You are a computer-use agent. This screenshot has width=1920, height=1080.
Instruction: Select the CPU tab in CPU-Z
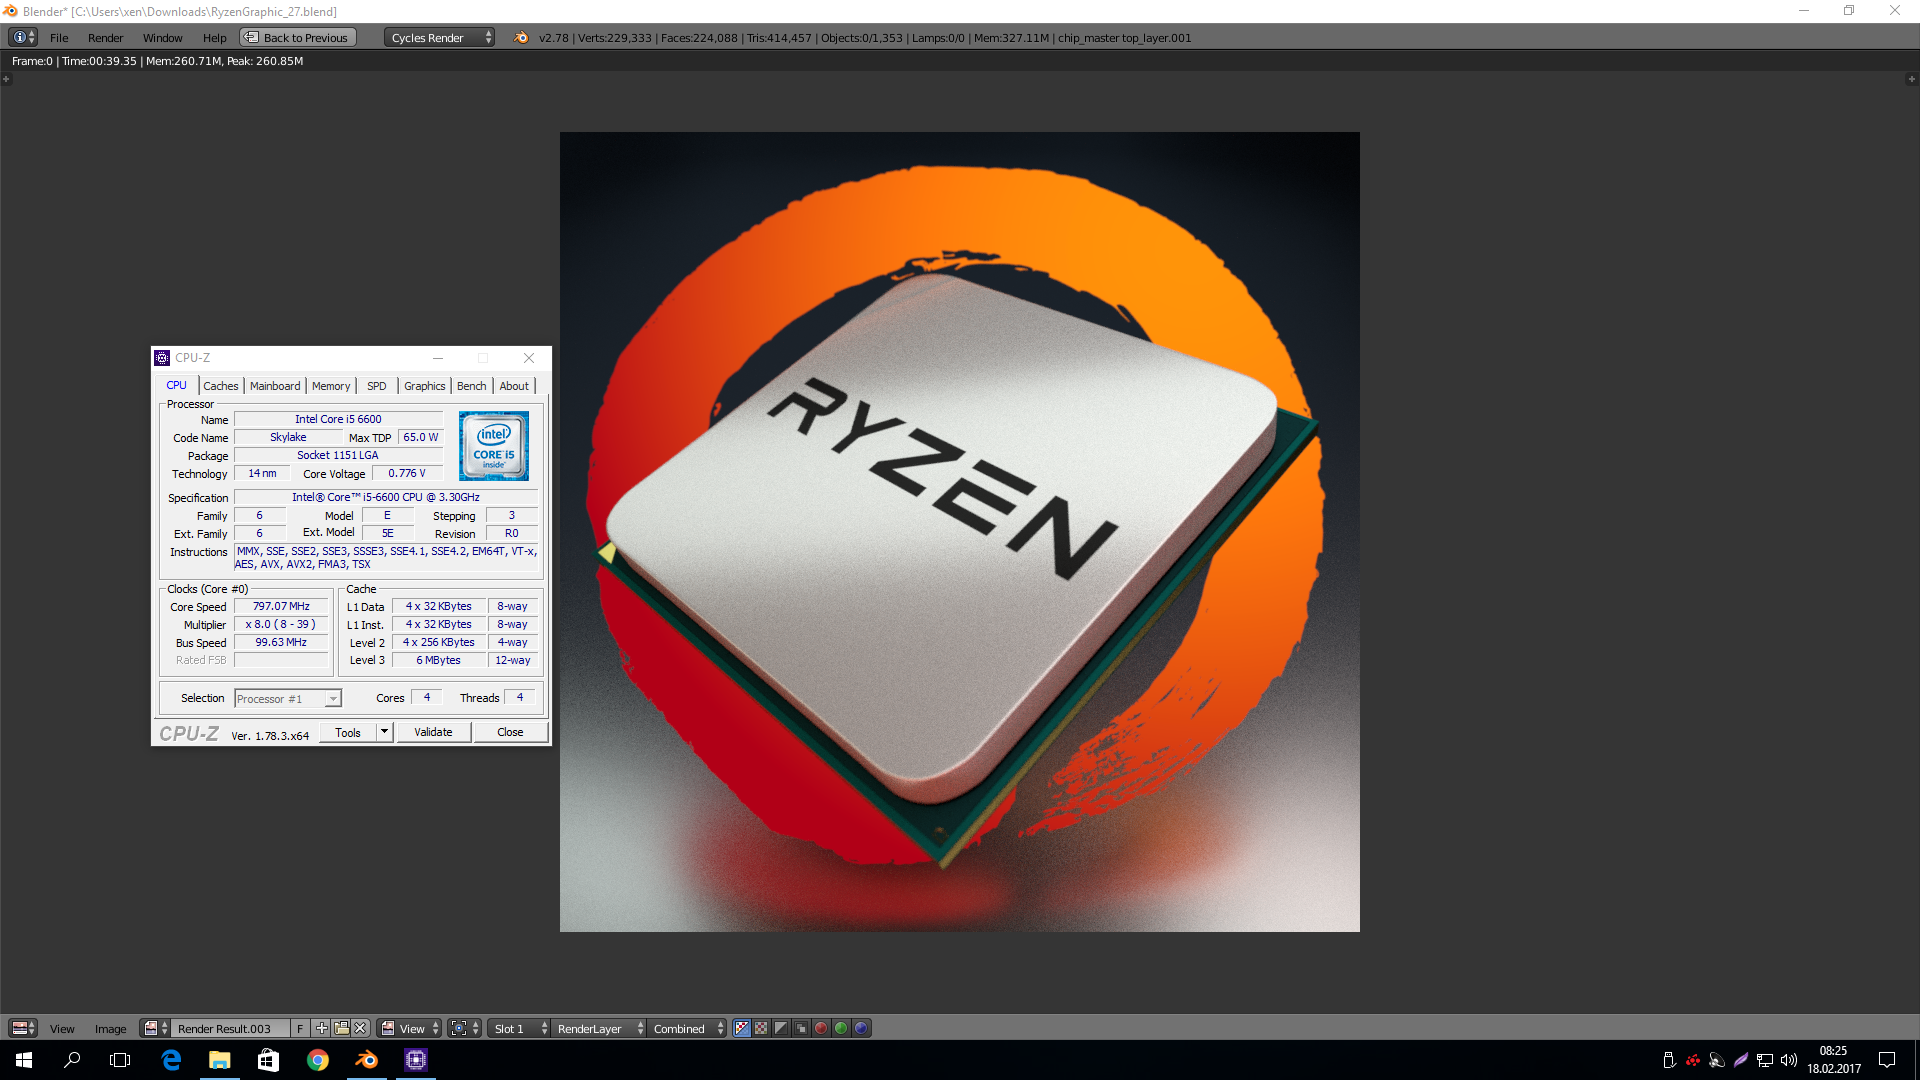[177, 385]
